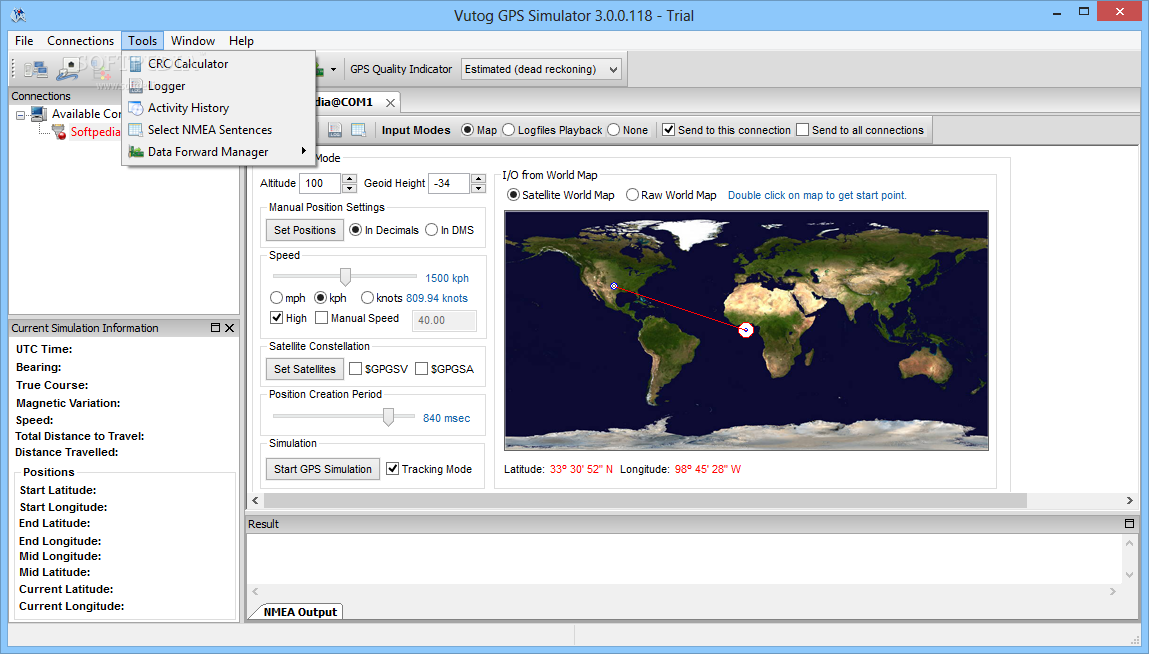1149x654 pixels.
Task: Maximize the Result panel
Action: [x=1129, y=523]
